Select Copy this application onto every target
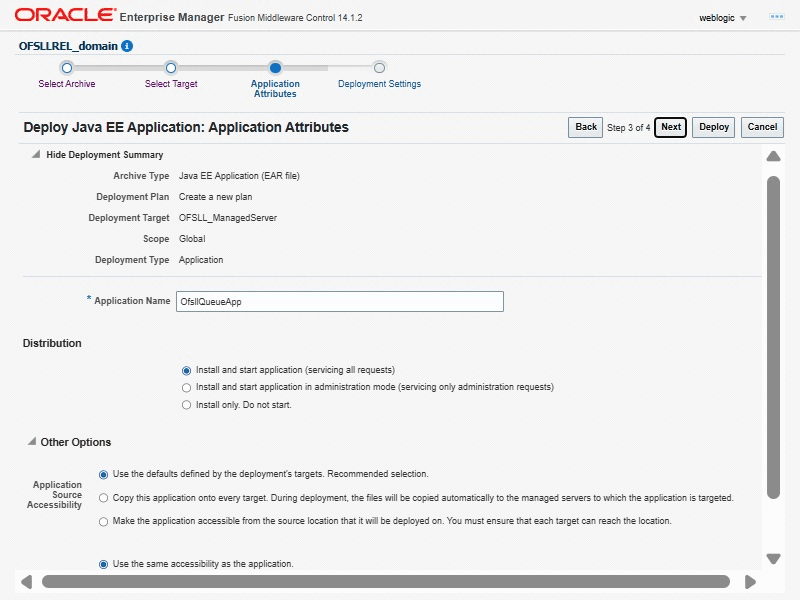Viewport: 800px width, 600px height. pos(104,498)
